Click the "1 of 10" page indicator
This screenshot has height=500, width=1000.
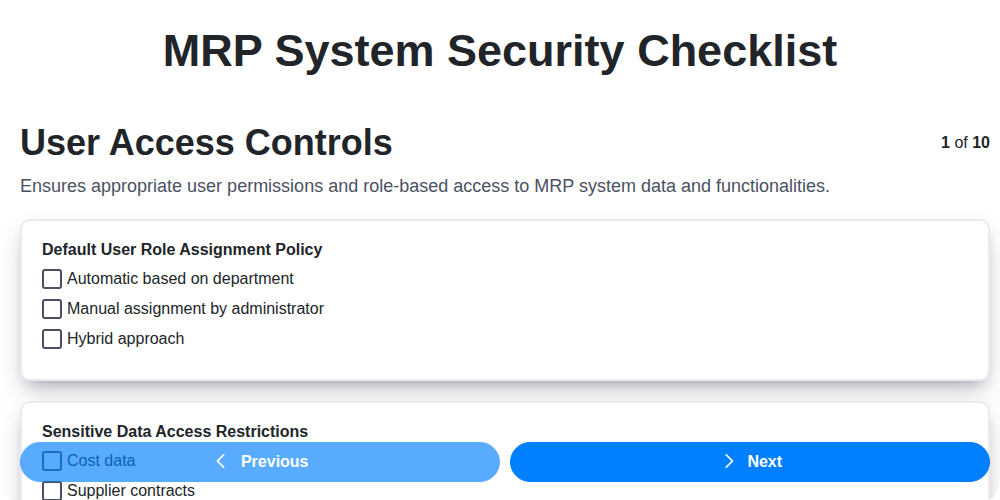pos(965,143)
